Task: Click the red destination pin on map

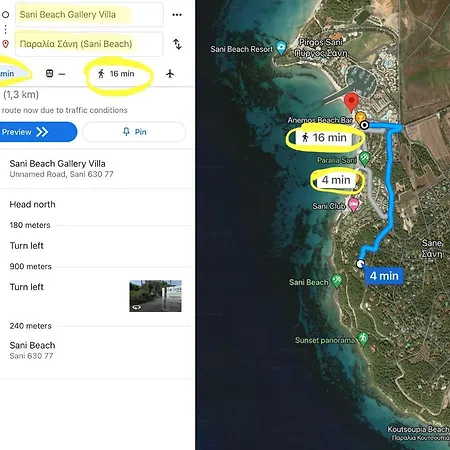Action: coord(351,102)
